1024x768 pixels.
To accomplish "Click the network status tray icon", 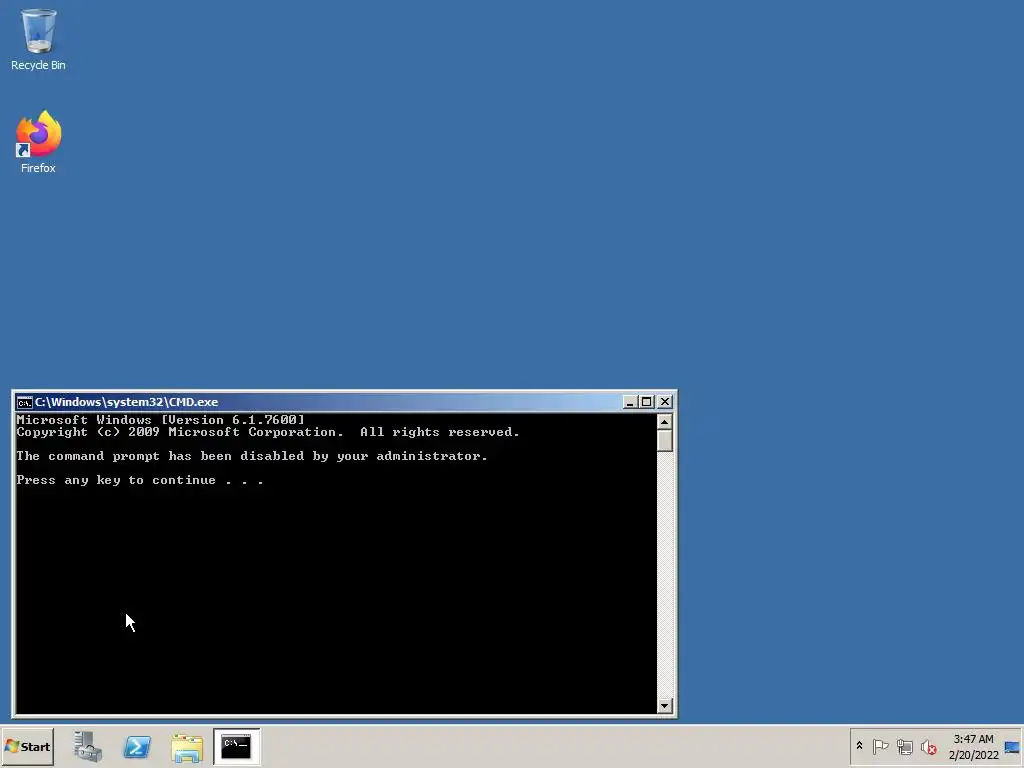I will tap(904, 746).
